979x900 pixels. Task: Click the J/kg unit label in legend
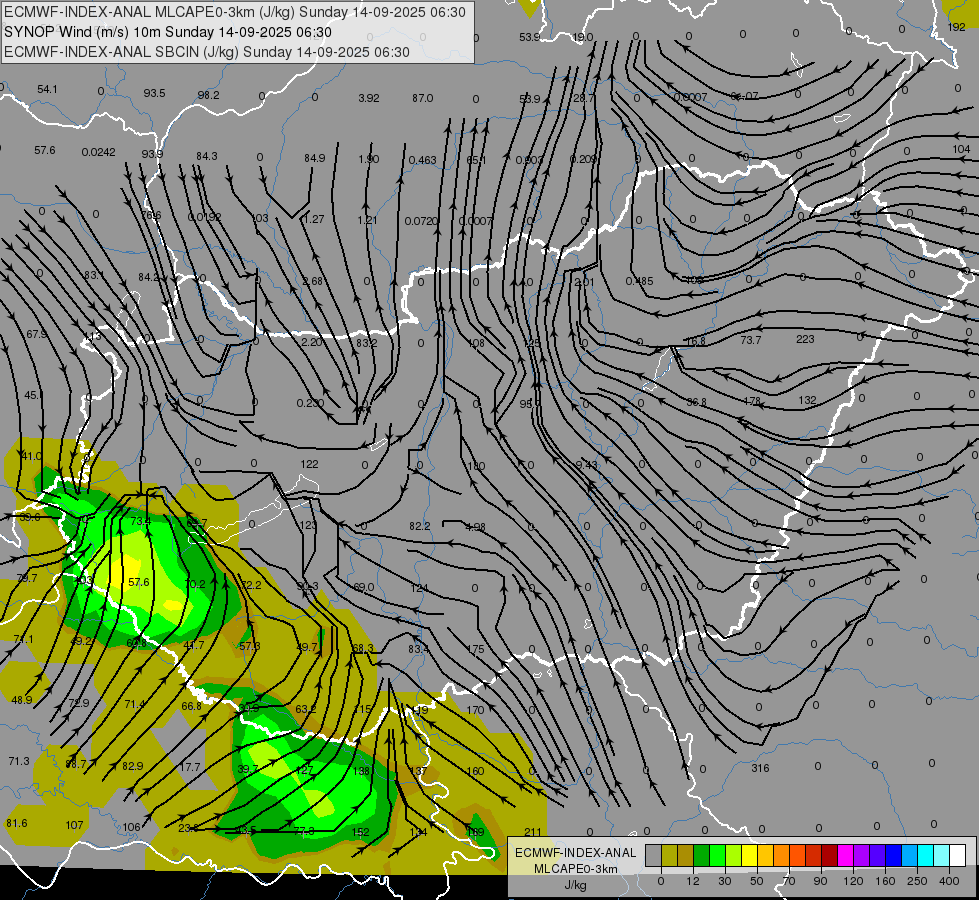point(576,885)
